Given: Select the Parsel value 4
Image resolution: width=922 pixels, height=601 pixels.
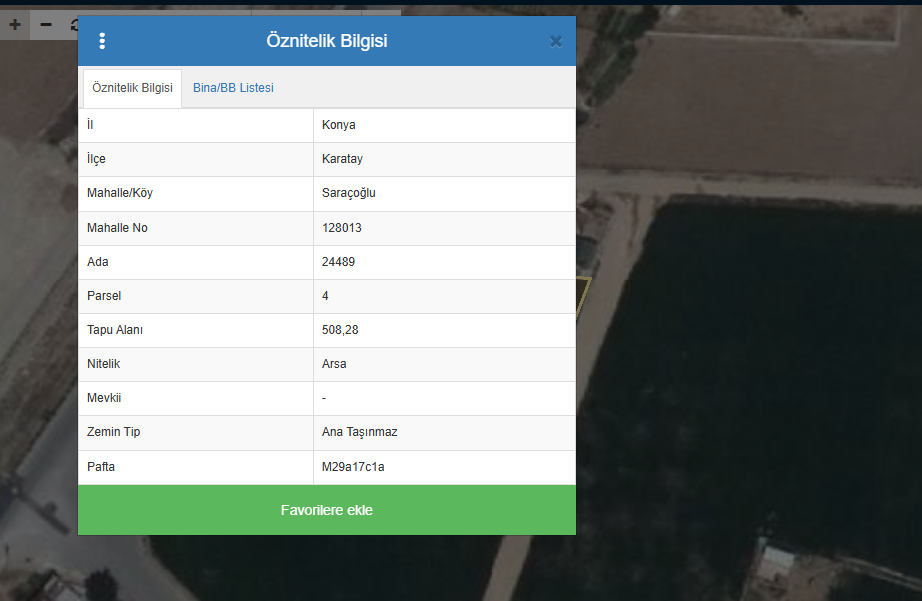Looking at the screenshot, I should 326,296.
